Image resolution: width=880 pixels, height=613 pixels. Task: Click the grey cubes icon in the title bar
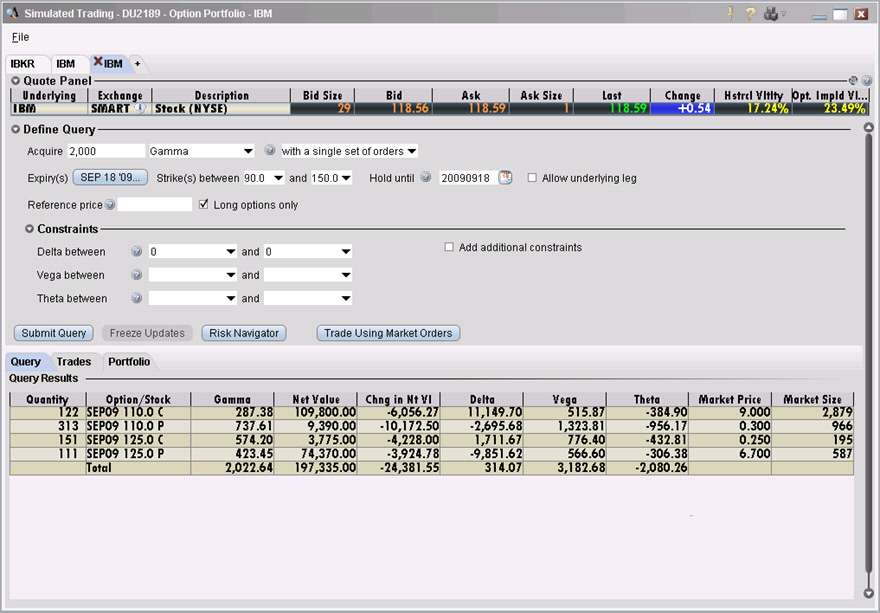771,13
